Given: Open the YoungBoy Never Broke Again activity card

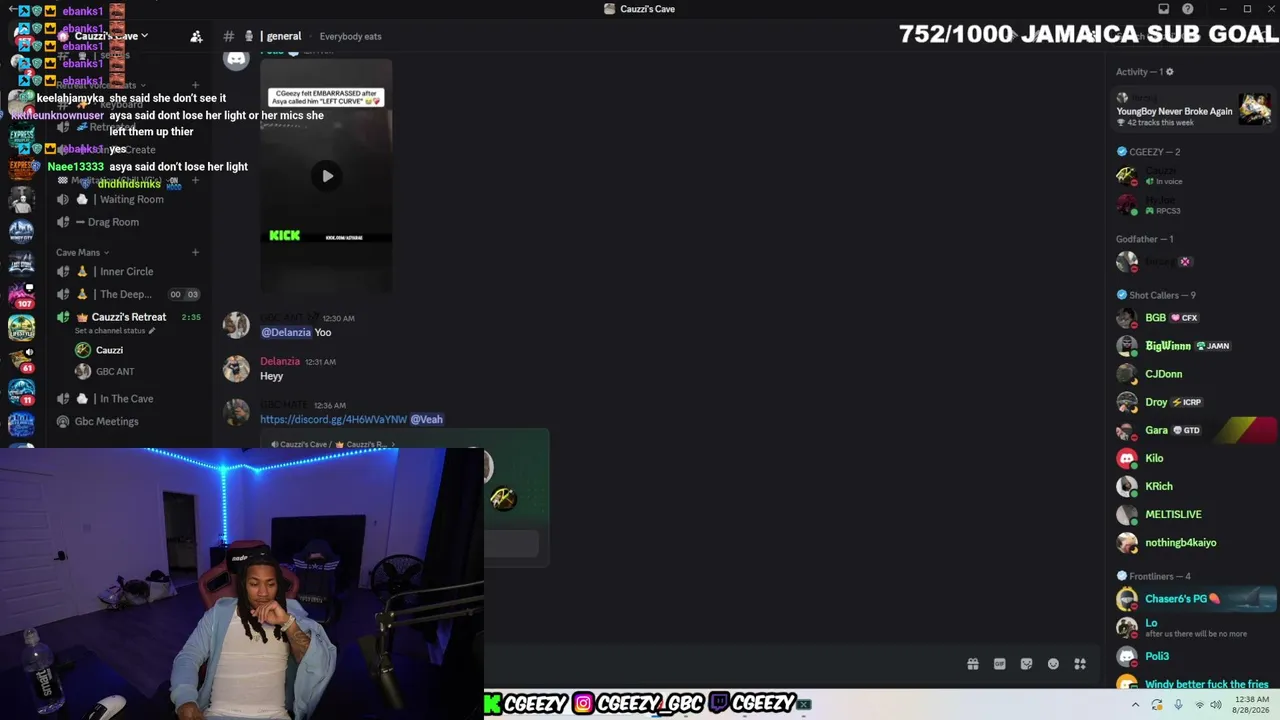Looking at the screenshot, I should pyautogui.click(x=1194, y=109).
